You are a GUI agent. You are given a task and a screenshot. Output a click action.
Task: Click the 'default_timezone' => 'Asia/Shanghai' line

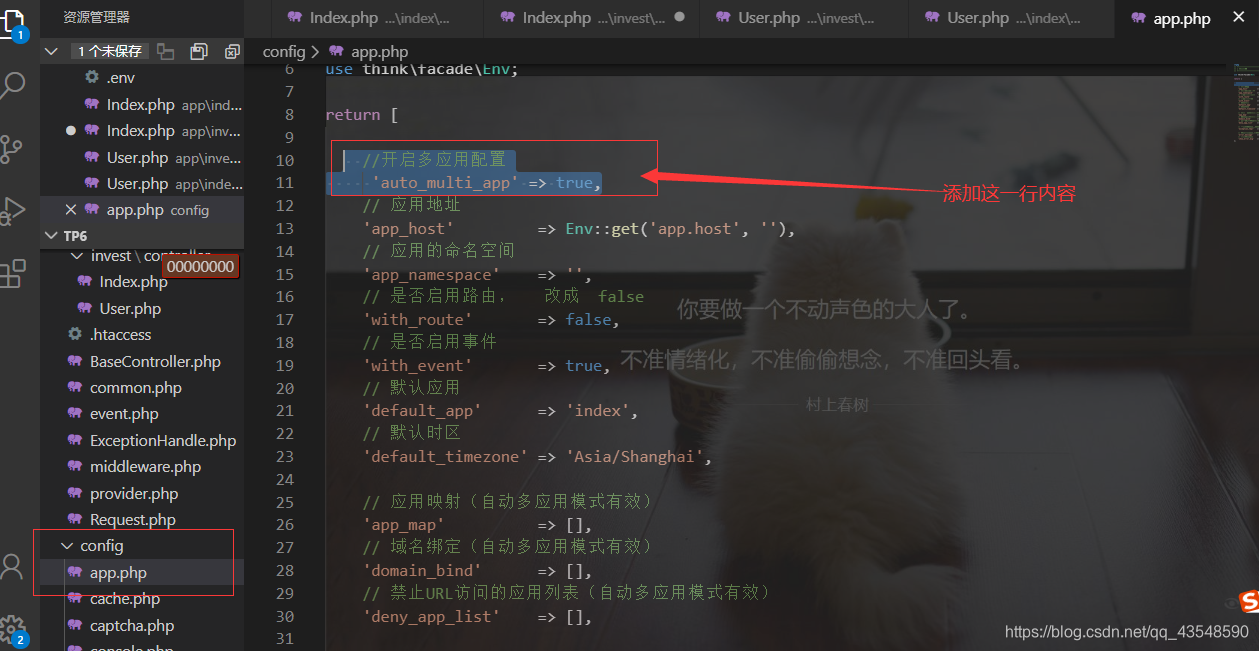538,456
